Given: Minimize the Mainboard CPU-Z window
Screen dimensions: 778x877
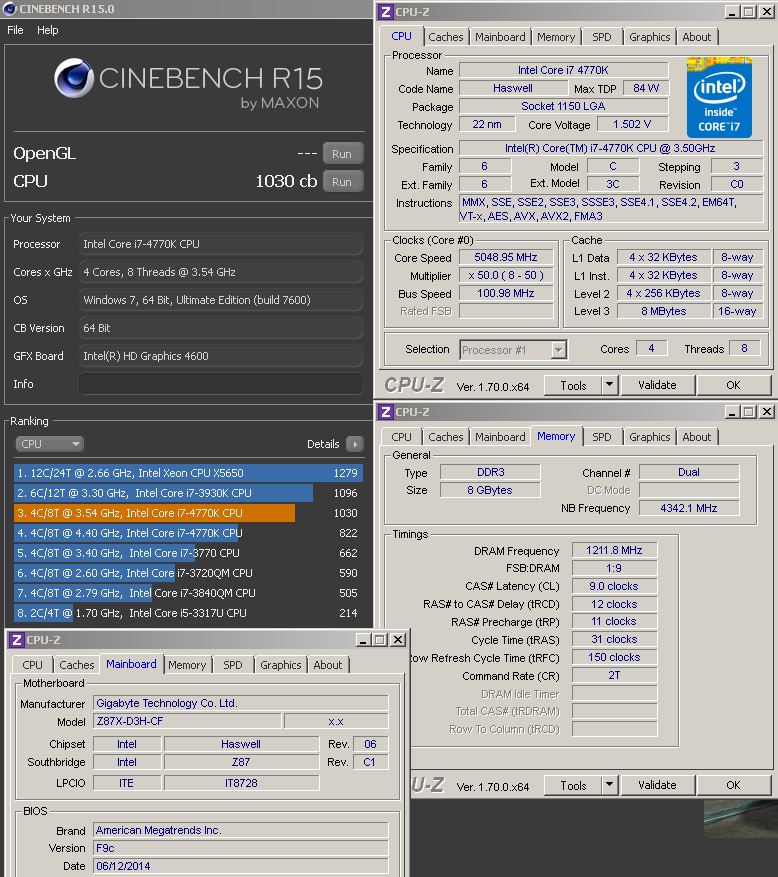Looking at the screenshot, I should point(364,640).
